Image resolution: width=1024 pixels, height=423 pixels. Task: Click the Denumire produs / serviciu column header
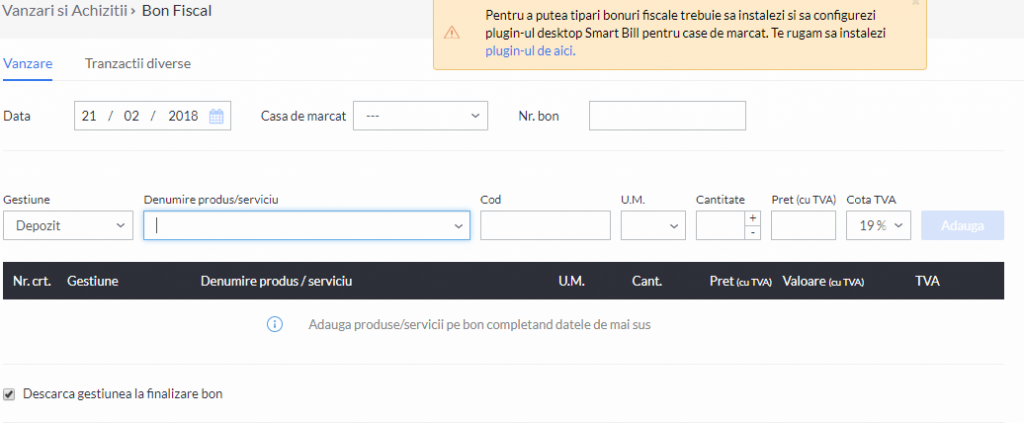276,281
